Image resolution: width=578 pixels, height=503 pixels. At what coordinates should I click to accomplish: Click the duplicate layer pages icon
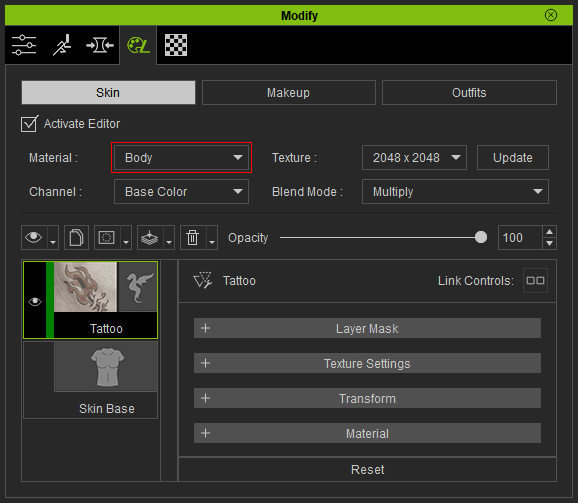76,238
